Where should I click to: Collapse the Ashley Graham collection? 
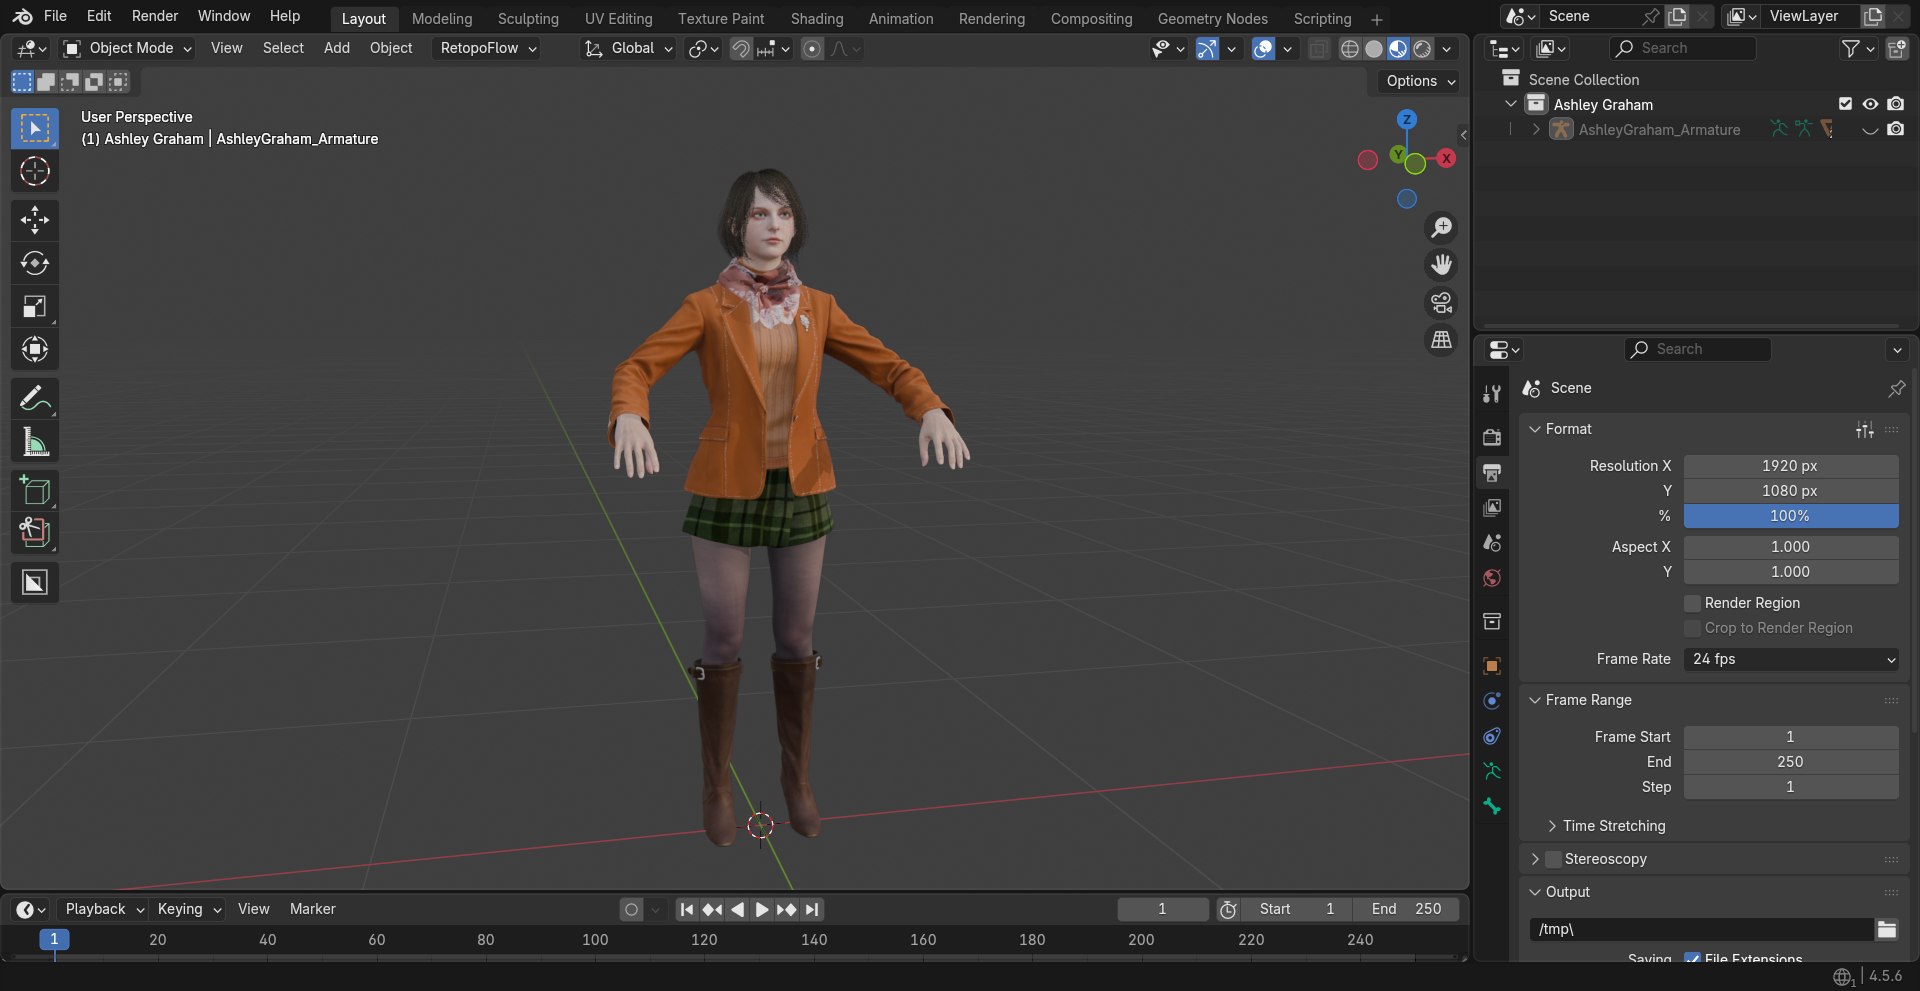pos(1511,104)
